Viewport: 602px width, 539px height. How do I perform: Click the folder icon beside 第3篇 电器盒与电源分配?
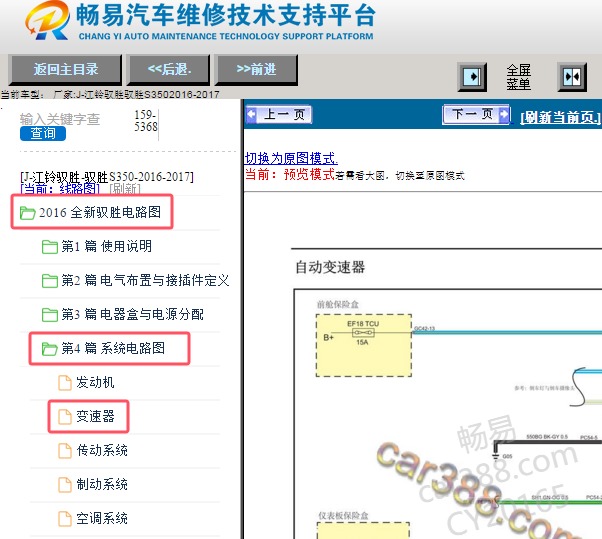(50, 315)
